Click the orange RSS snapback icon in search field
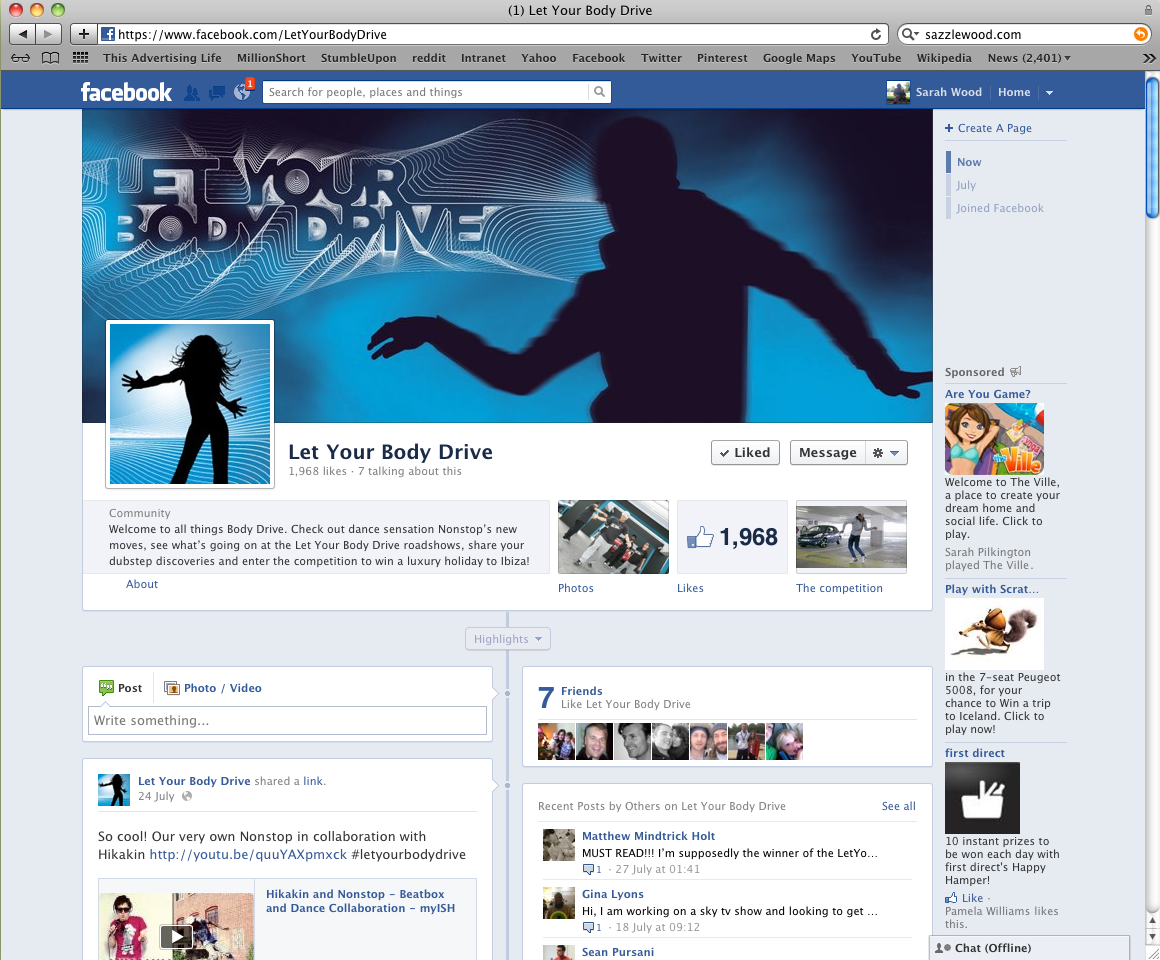Image resolution: width=1160 pixels, height=960 pixels. click(x=1141, y=34)
